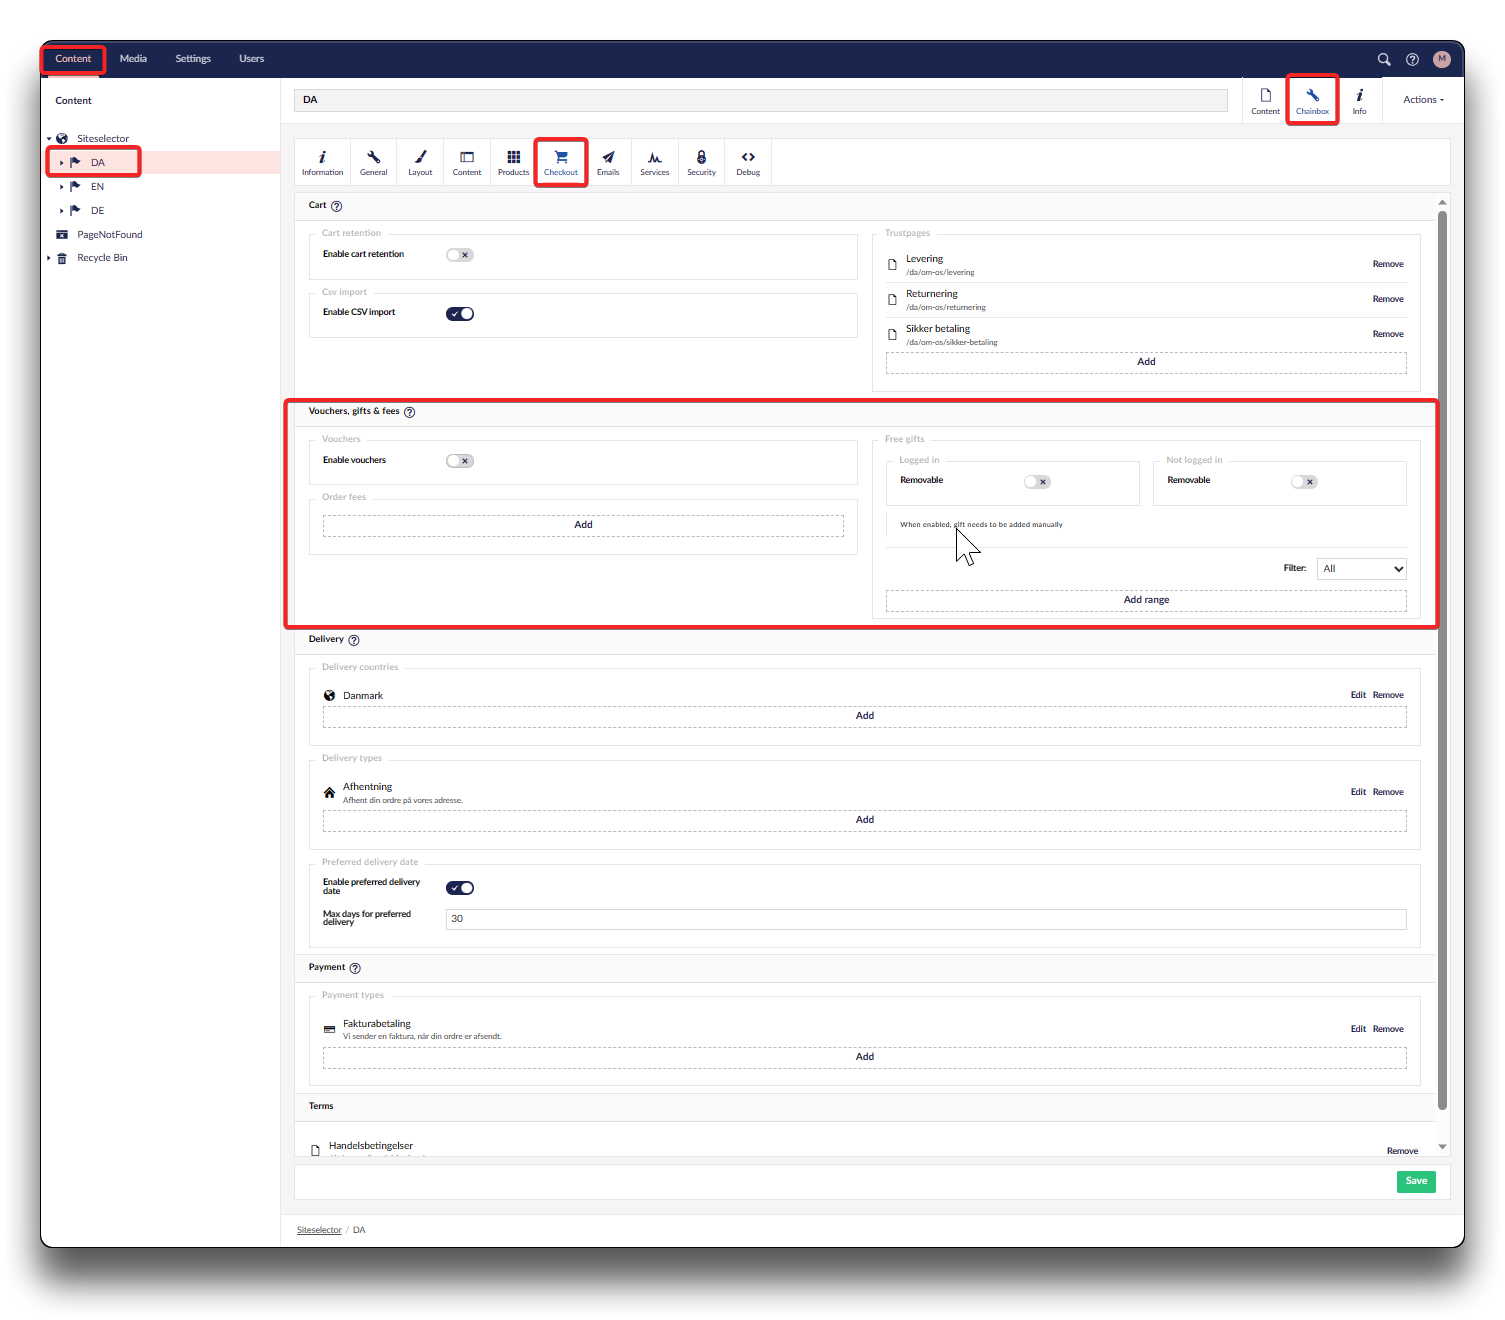Open the Products grid icon tab
Viewport: 1505px width, 1320px height.
tap(513, 162)
